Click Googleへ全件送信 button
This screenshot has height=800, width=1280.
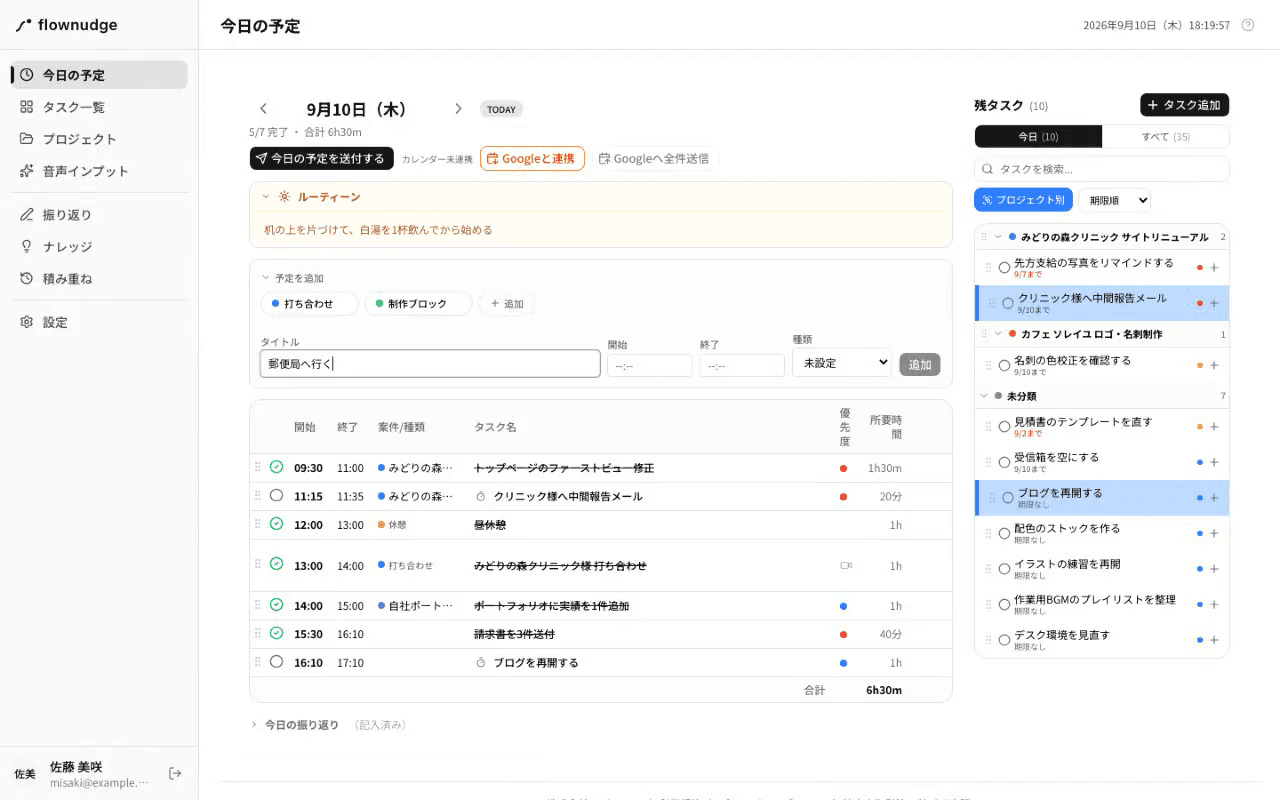pyautogui.click(x=654, y=158)
